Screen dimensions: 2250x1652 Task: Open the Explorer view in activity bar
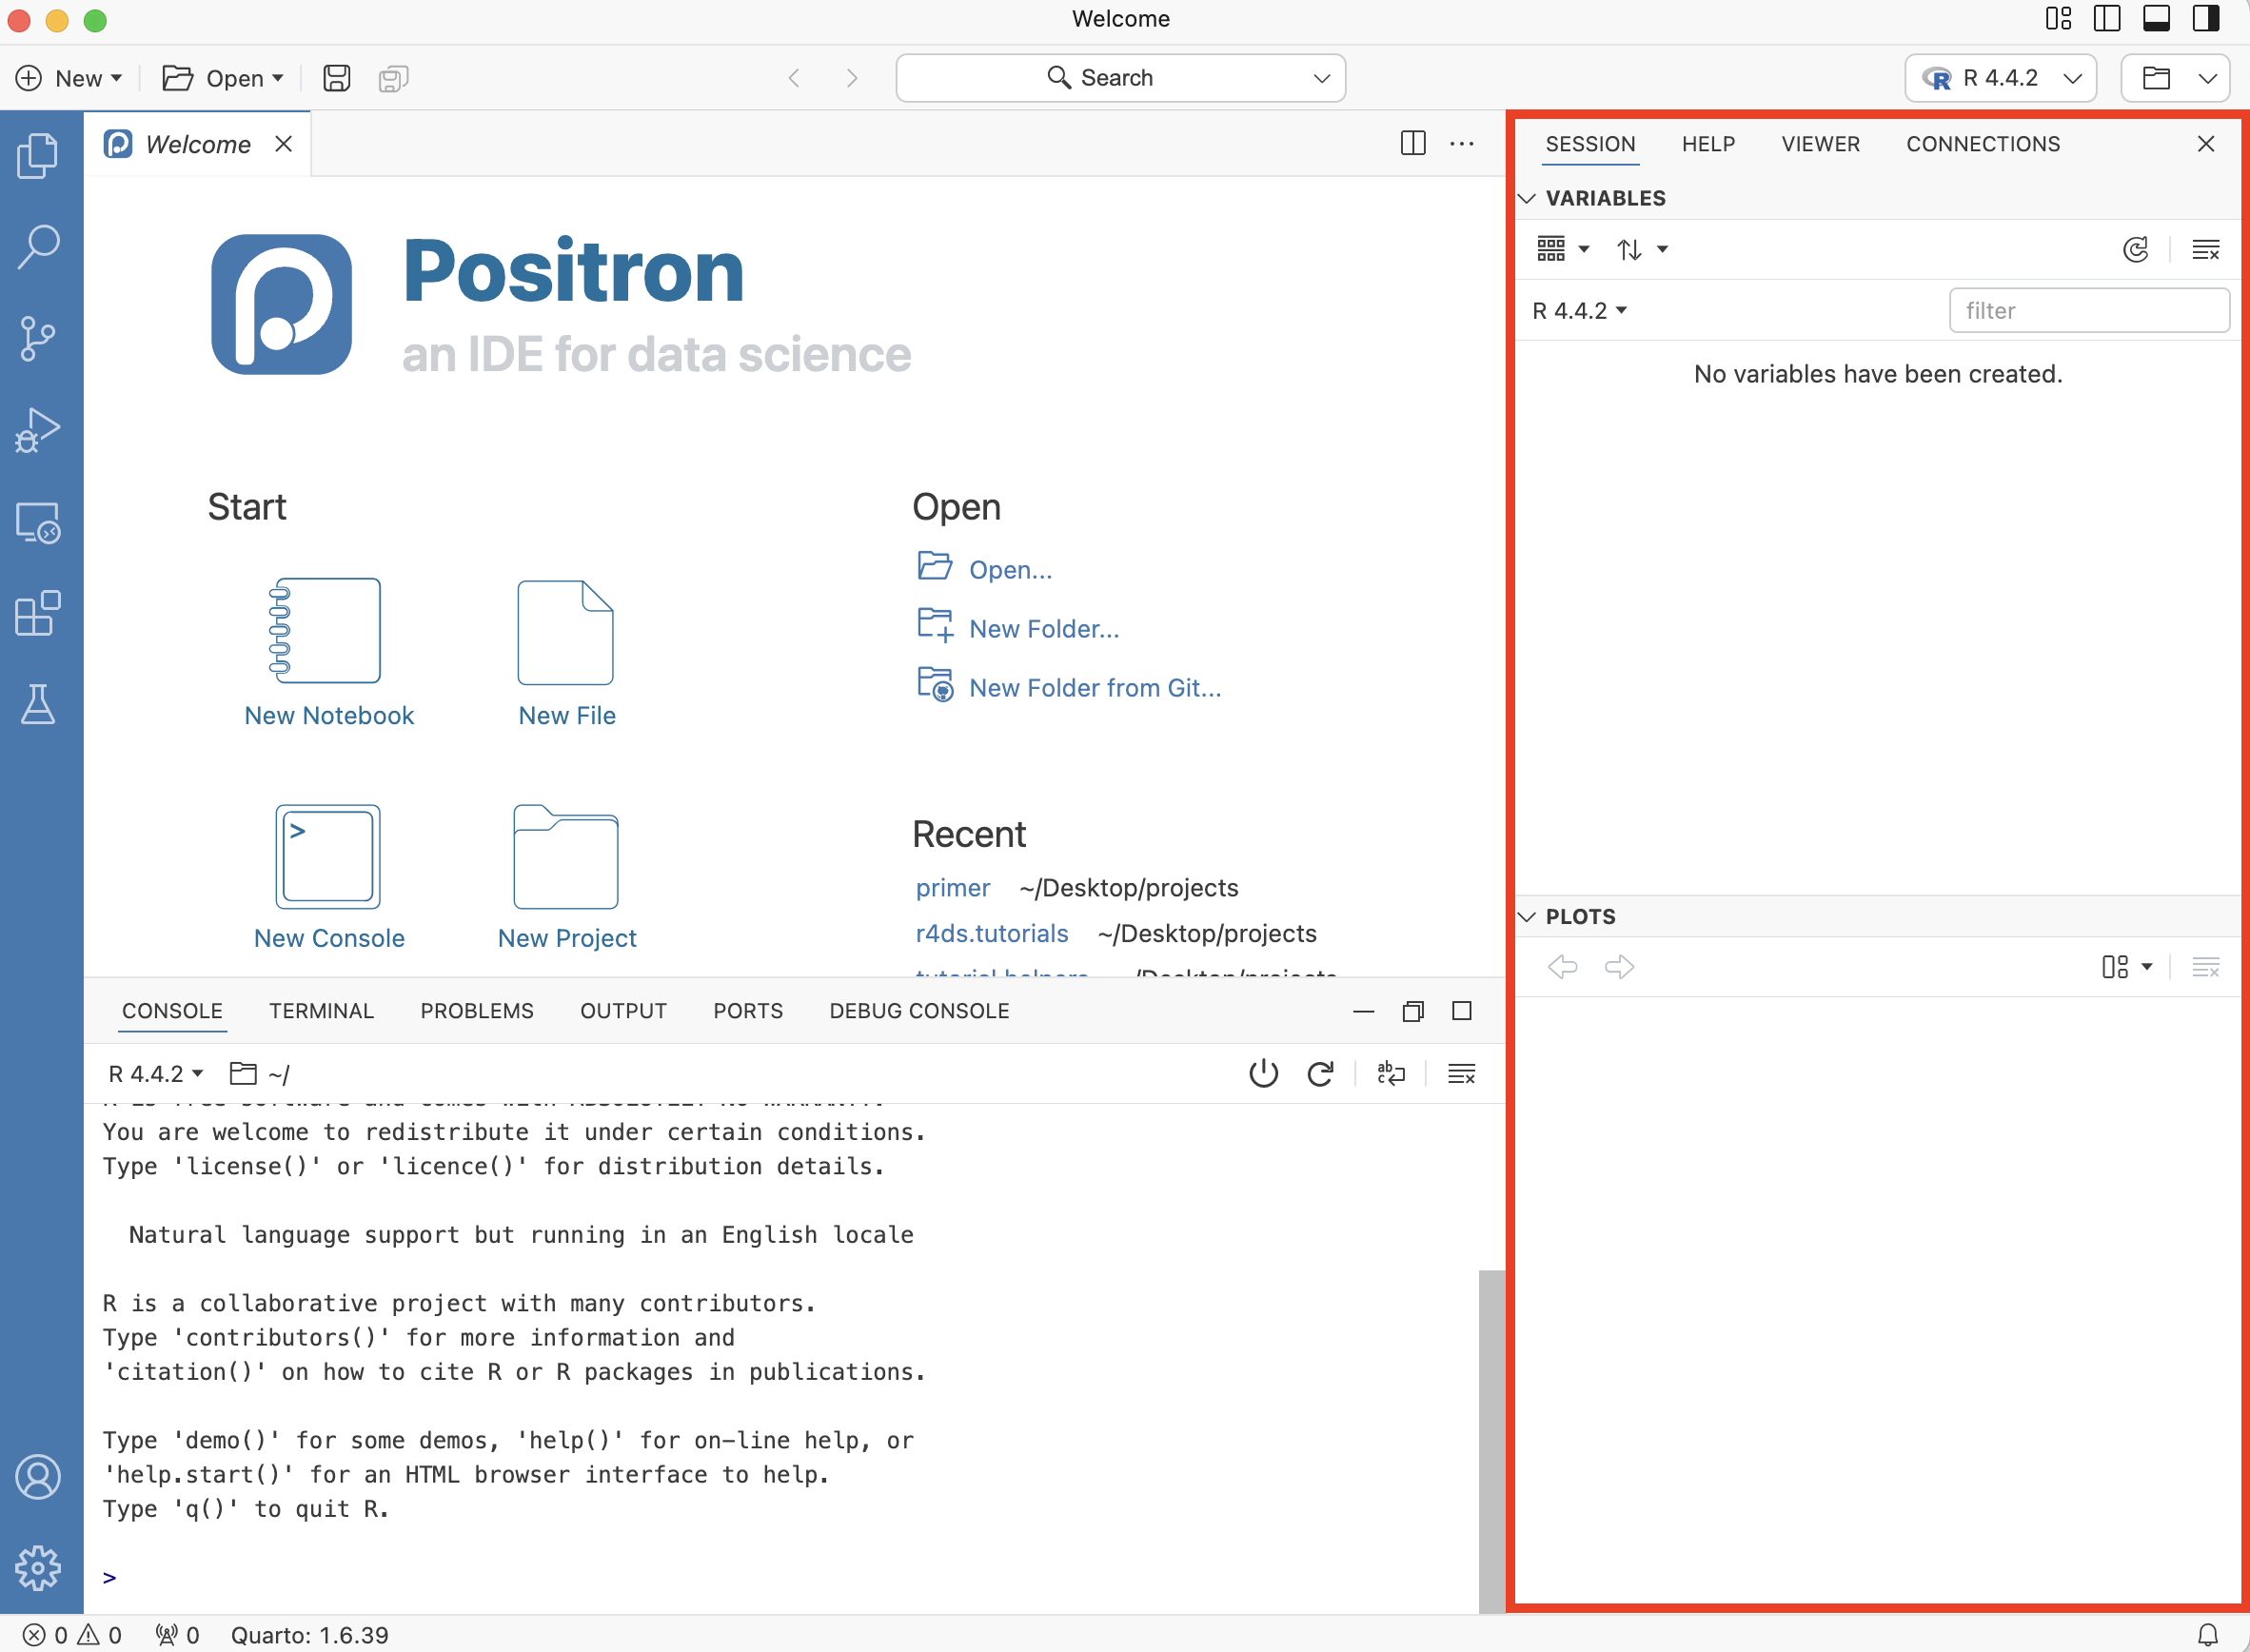click(x=38, y=155)
